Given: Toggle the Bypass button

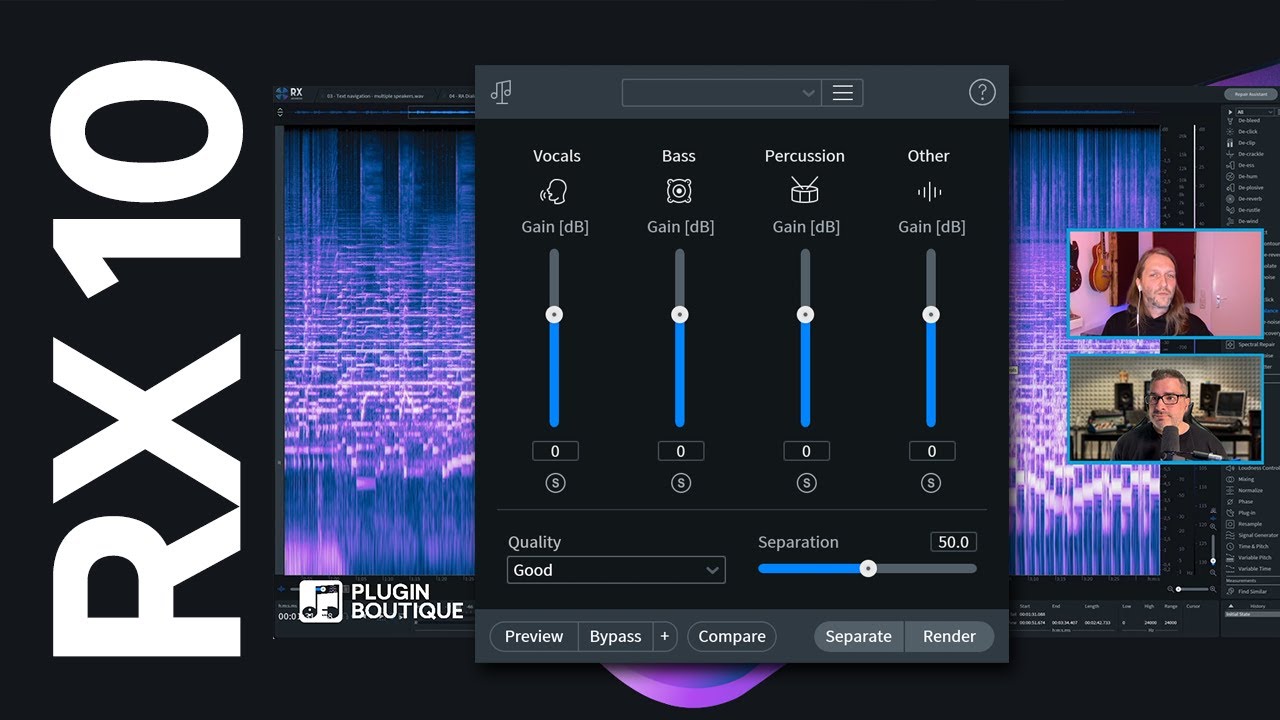Looking at the screenshot, I should coord(615,636).
